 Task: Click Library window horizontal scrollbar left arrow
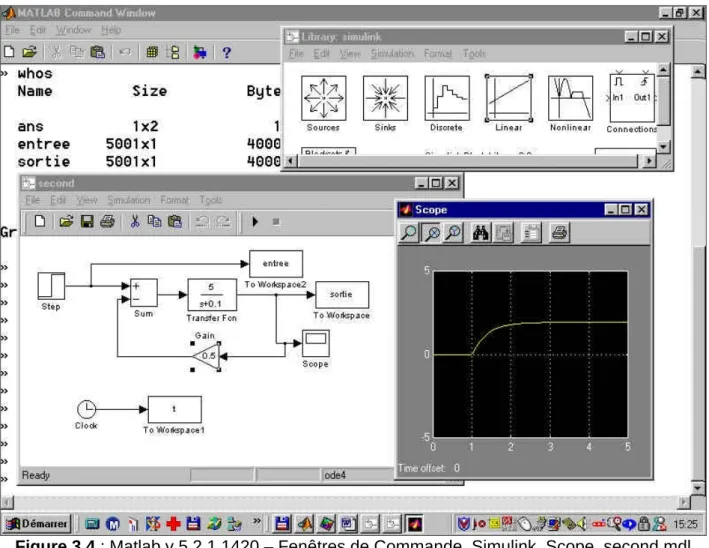click(x=291, y=161)
